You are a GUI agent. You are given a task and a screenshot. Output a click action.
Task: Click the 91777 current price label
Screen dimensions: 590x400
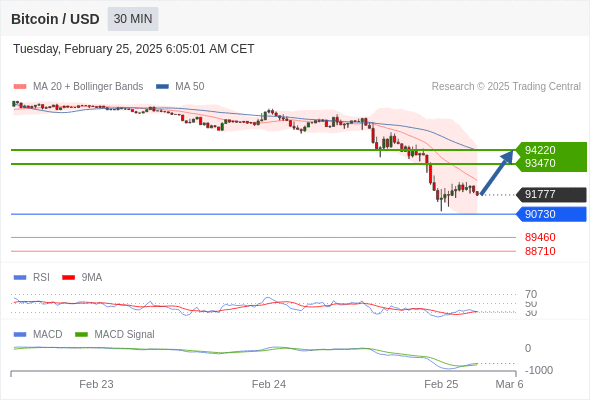(x=551, y=195)
